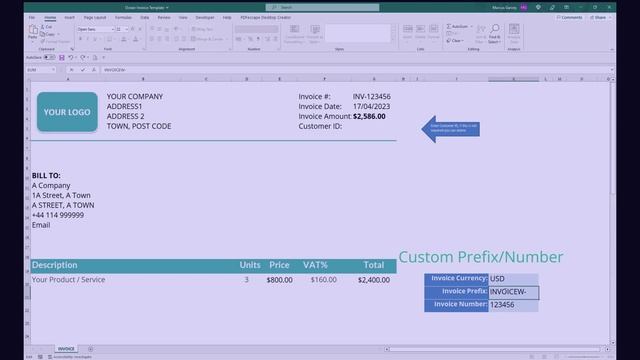The image size is (640, 360).
Task: Open the Font size dropdown
Action: click(127, 29)
